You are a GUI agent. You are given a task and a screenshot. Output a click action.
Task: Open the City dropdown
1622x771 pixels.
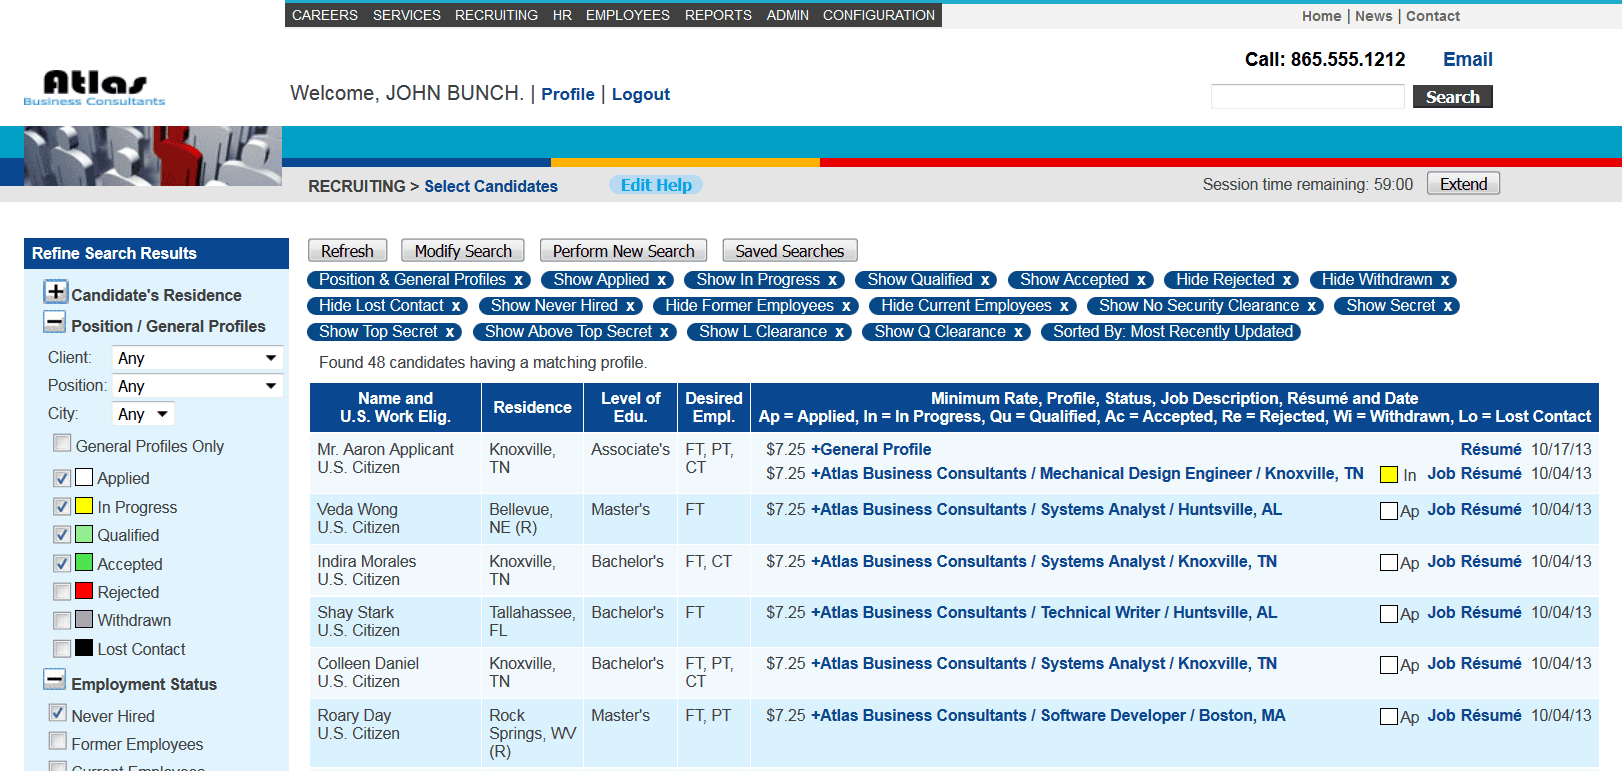point(144,414)
